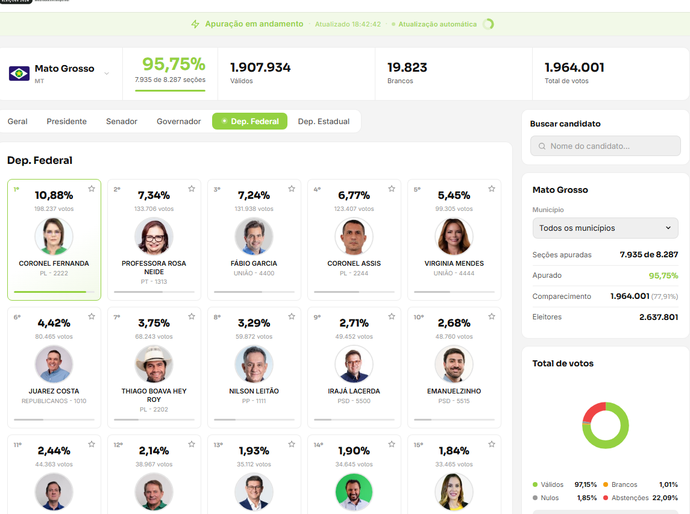Viewport: 690px width, 514px height.
Task: Star the 11th place 2,44% card
Action: (x=92, y=444)
